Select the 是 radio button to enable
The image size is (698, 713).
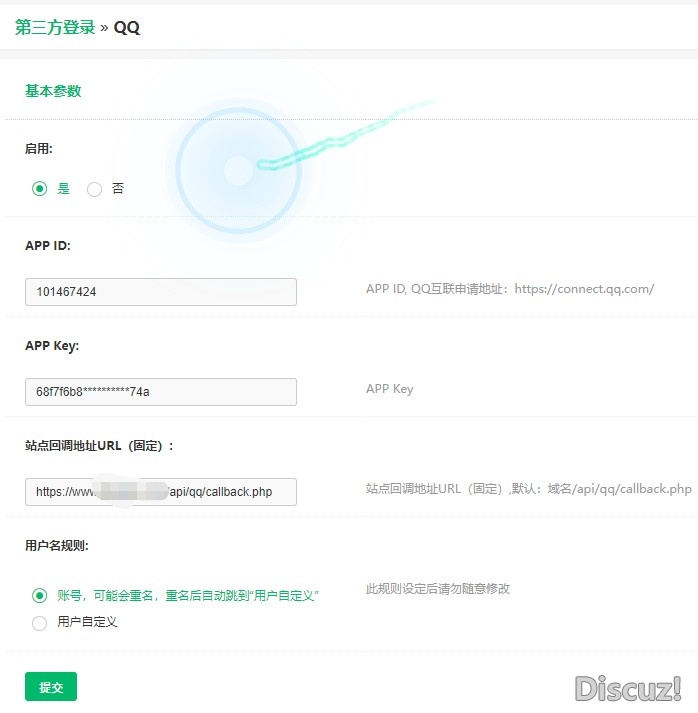point(40,188)
